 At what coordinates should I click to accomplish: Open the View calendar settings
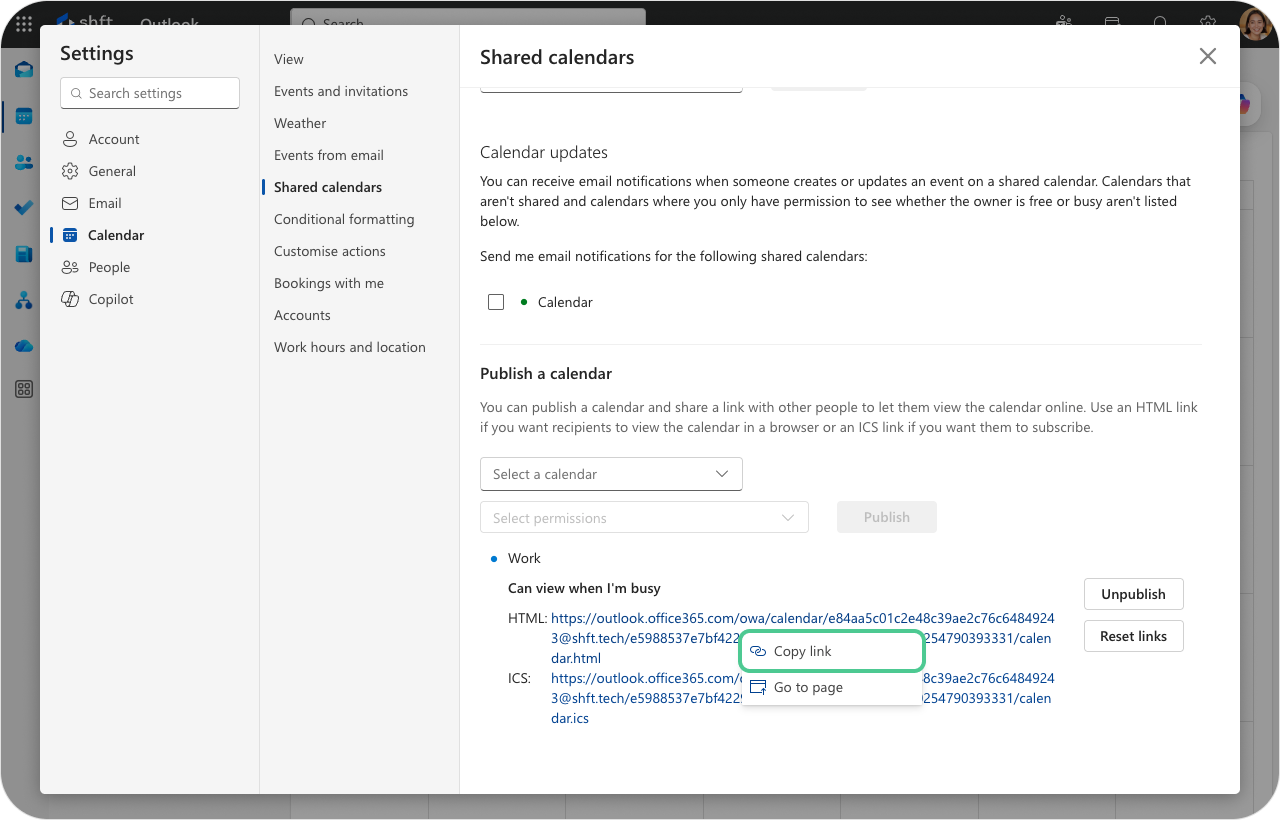click(289, 59)
